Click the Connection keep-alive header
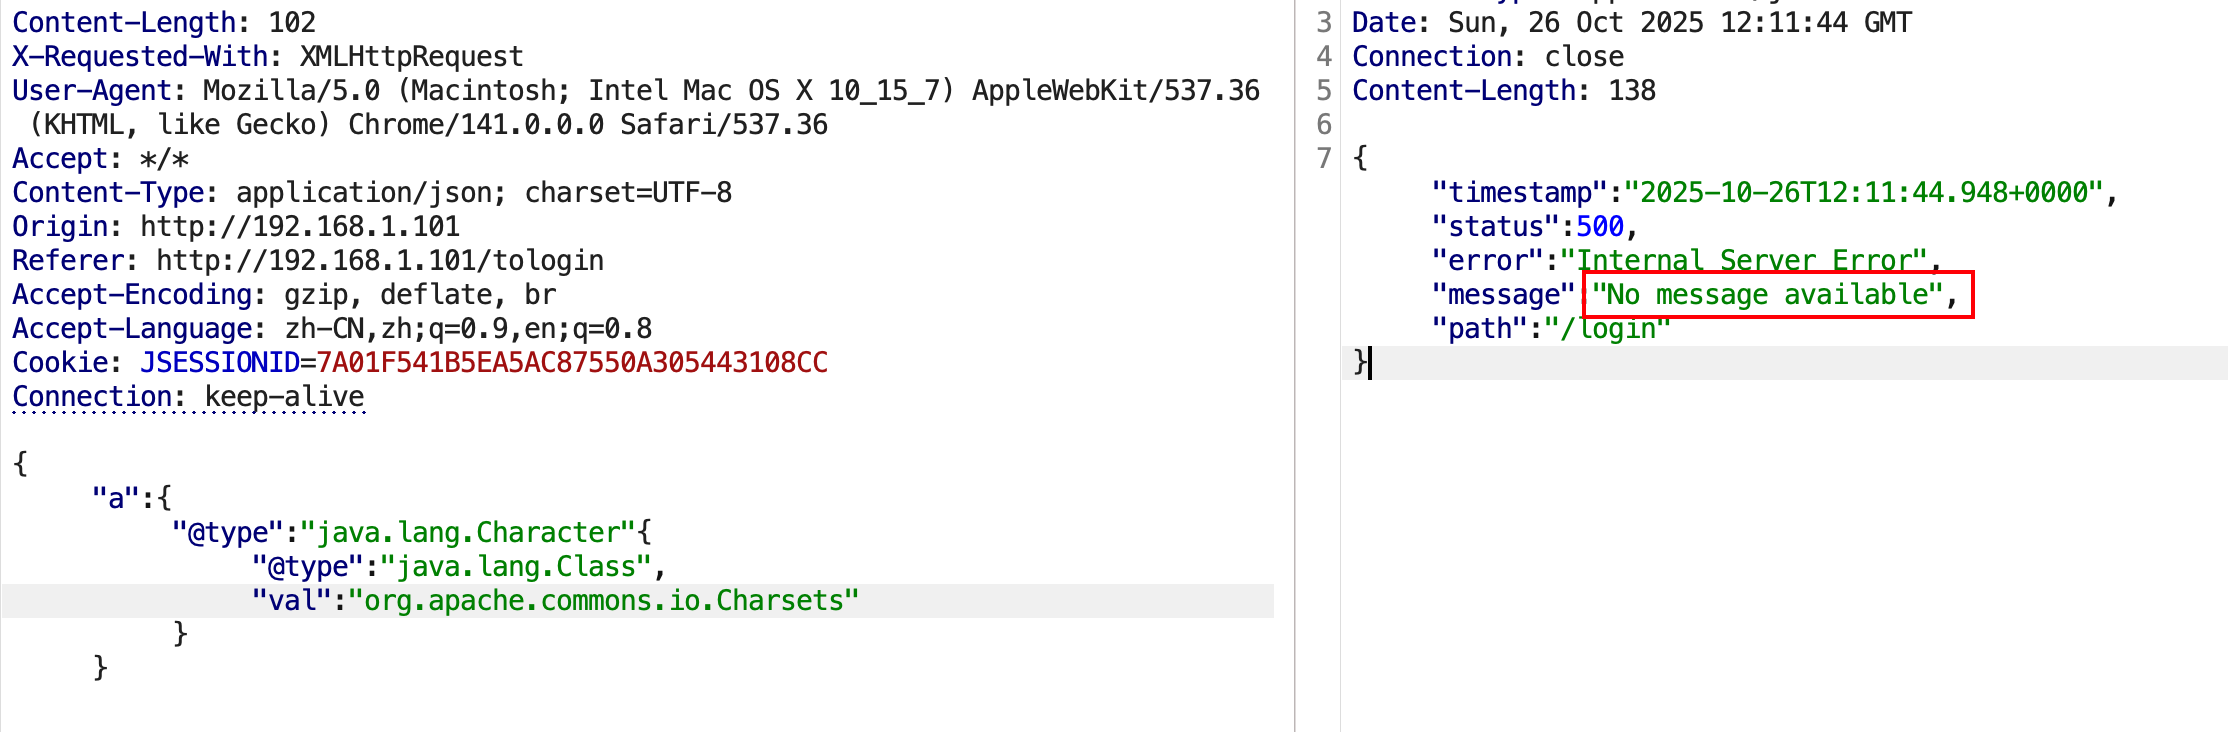The width and height of the screenshot is (2228, 732). [x=188, y=396]
